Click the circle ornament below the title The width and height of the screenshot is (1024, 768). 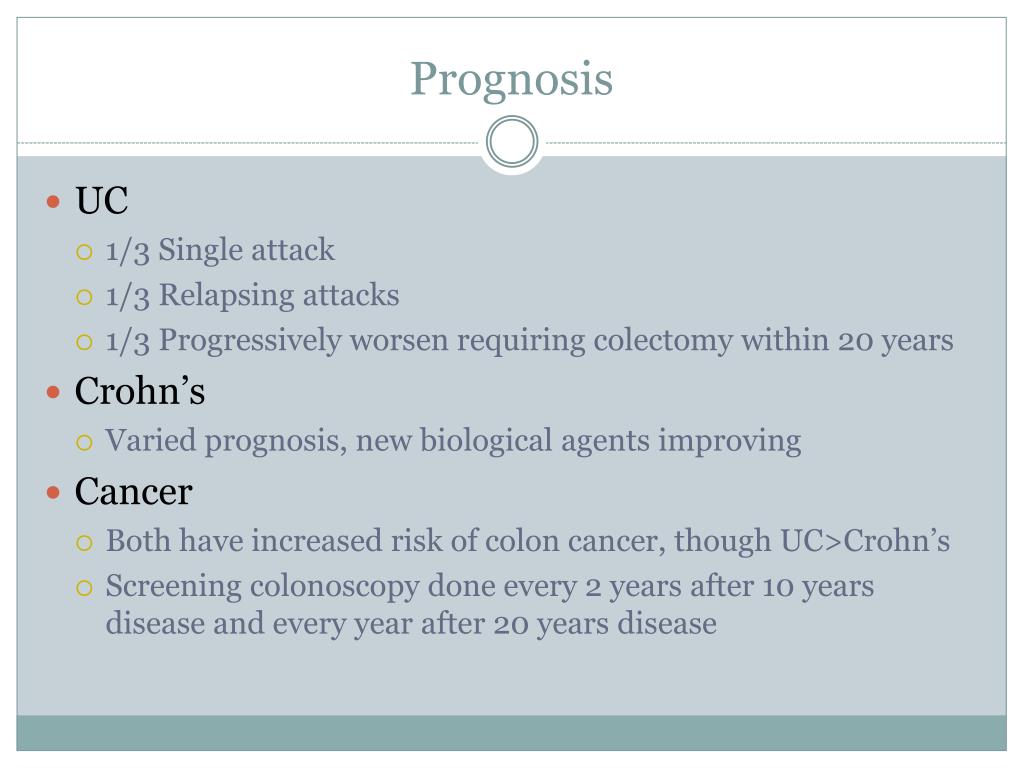512,143
